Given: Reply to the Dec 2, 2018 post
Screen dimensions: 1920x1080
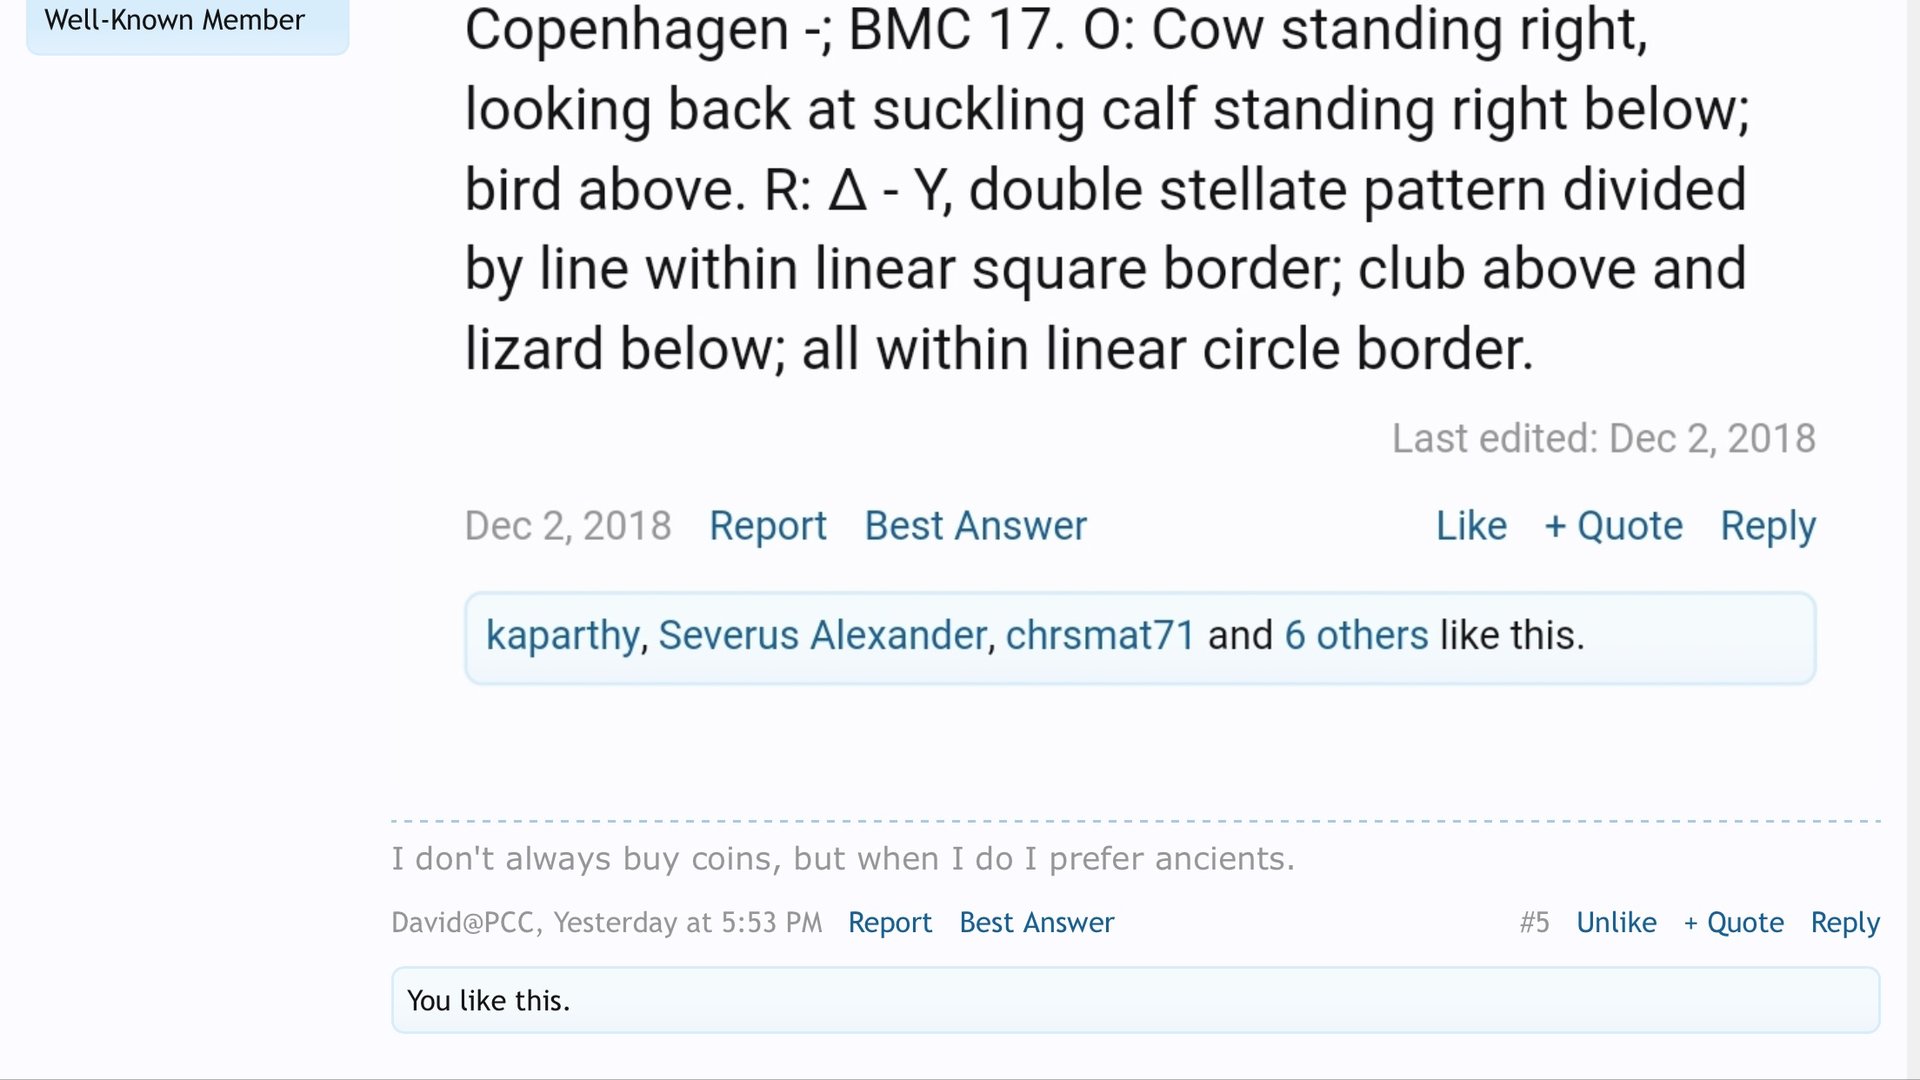Looking at the screenshot, I should pyautogui.click(x=1767, y=526).
